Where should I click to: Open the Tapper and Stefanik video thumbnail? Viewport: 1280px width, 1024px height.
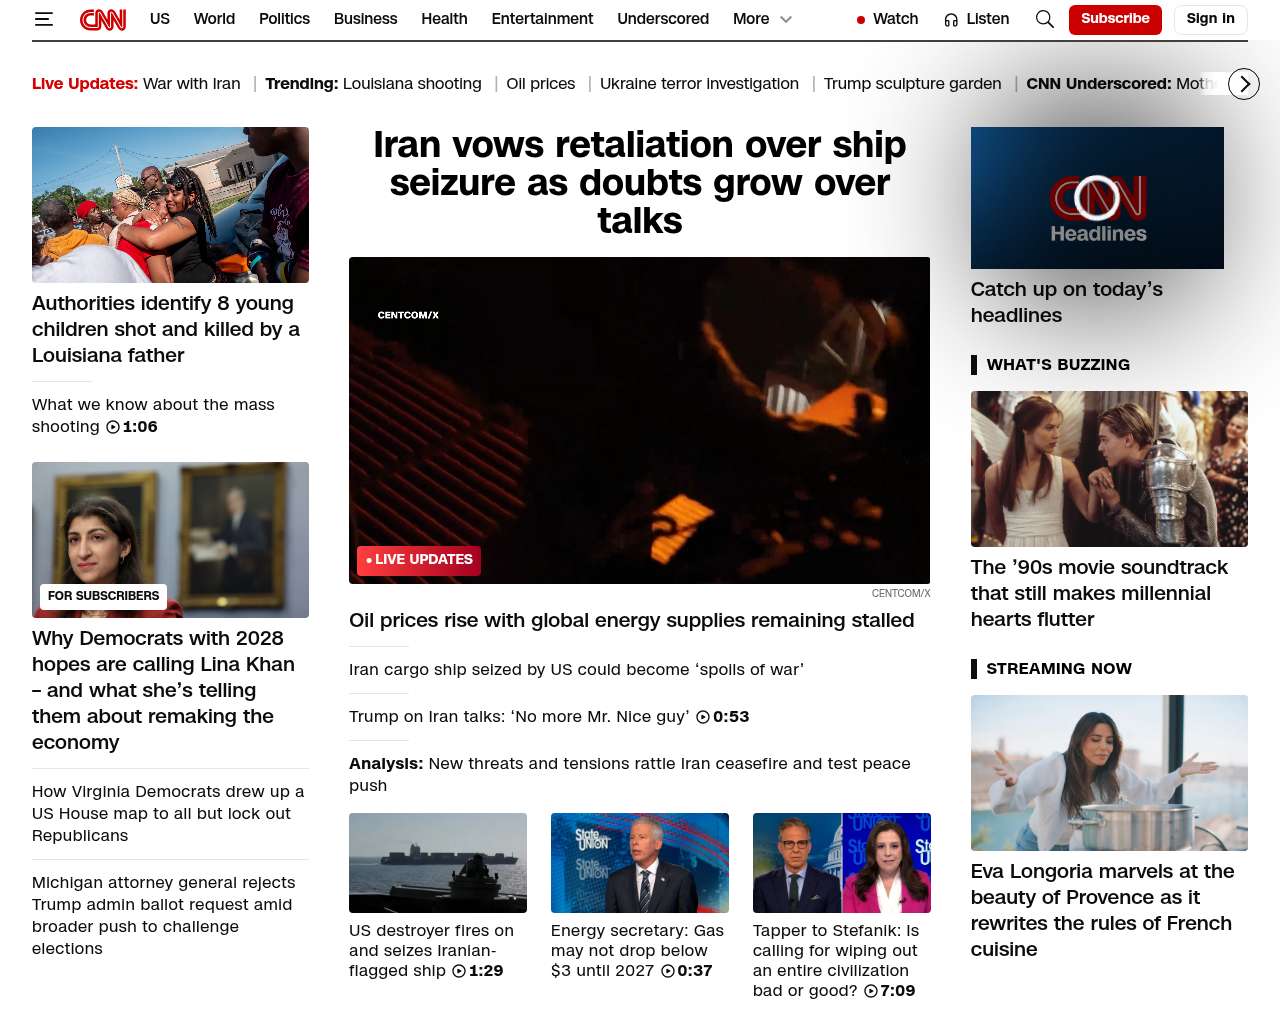pos(841,863)
